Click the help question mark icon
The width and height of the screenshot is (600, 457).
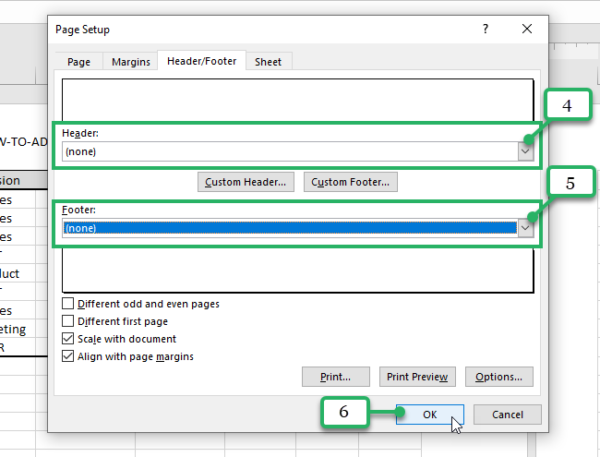[x=486, y=29]
